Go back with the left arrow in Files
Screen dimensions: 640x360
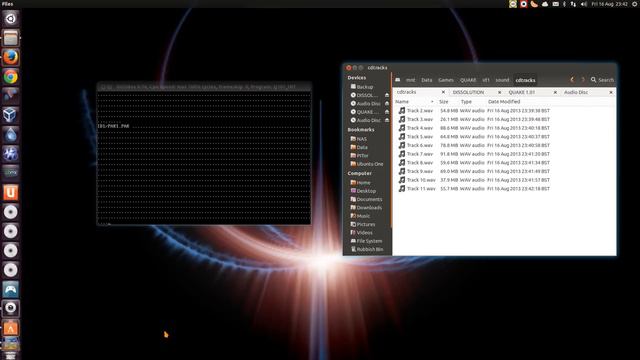572,80
